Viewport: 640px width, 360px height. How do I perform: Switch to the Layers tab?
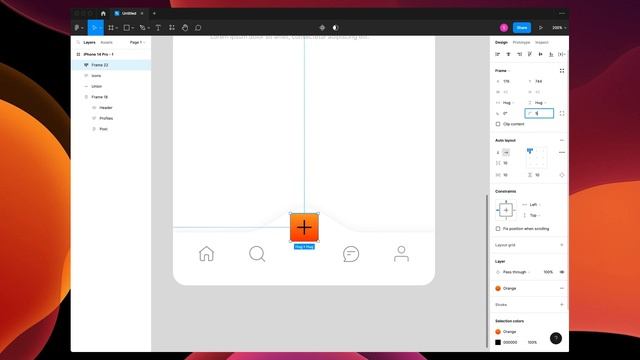tap(89, 42)
